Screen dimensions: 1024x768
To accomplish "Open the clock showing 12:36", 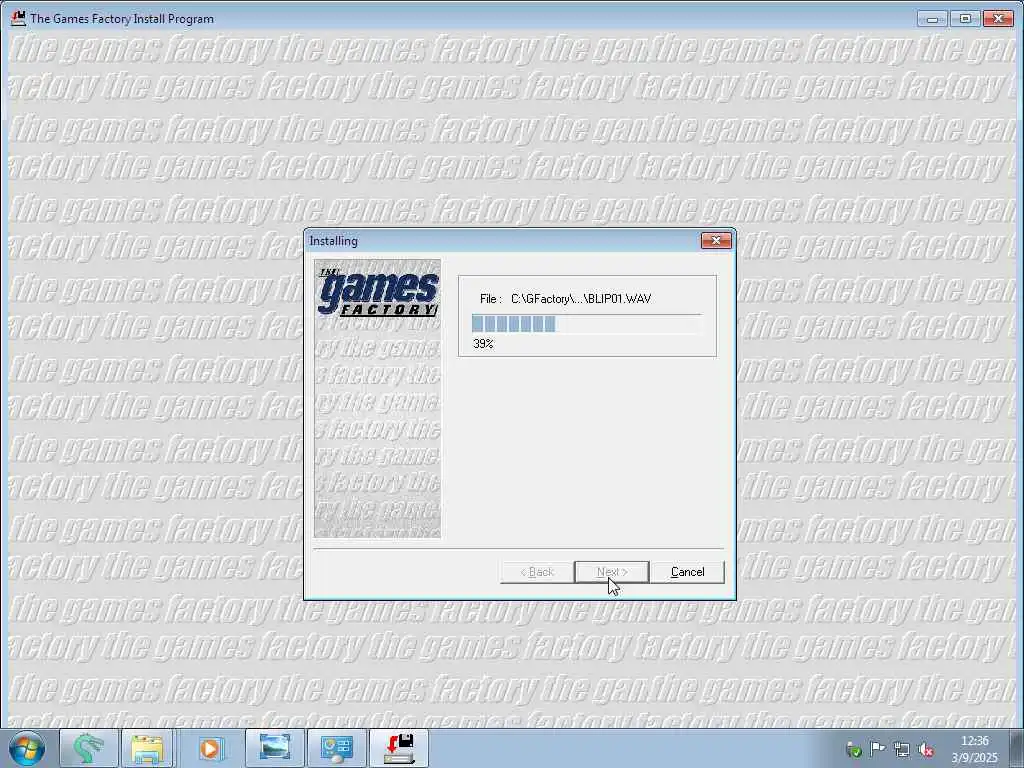I will pos(974,749).
